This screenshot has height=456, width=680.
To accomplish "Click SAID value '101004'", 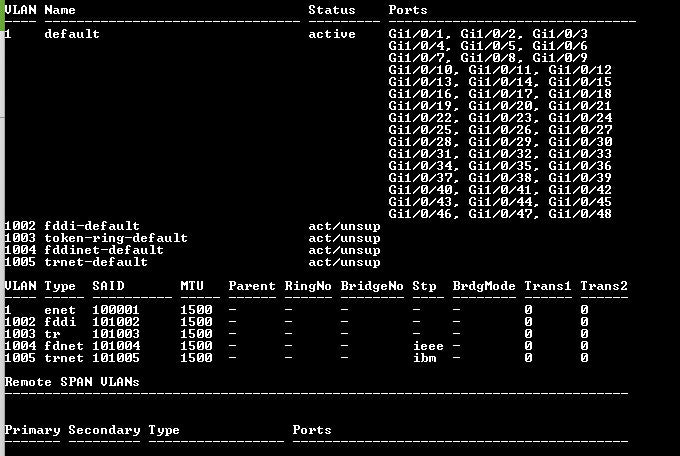I will pos(116,346).
